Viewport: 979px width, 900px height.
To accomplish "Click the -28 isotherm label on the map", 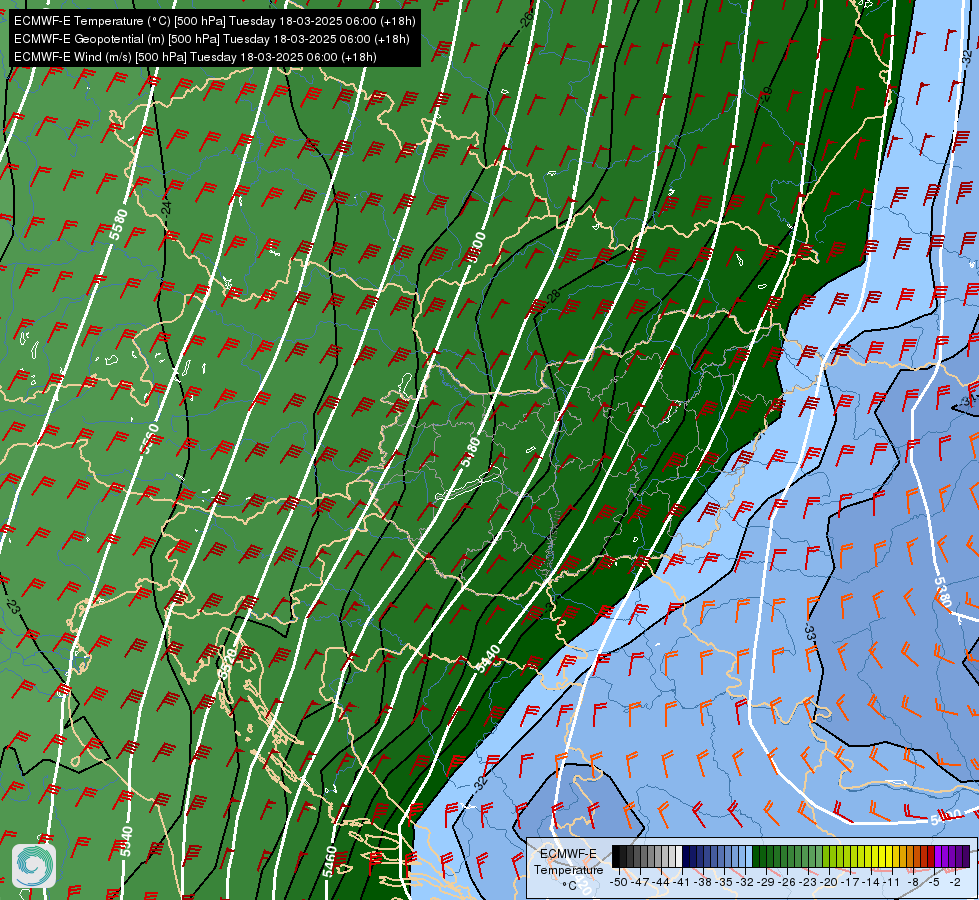I will pos(553,297).
